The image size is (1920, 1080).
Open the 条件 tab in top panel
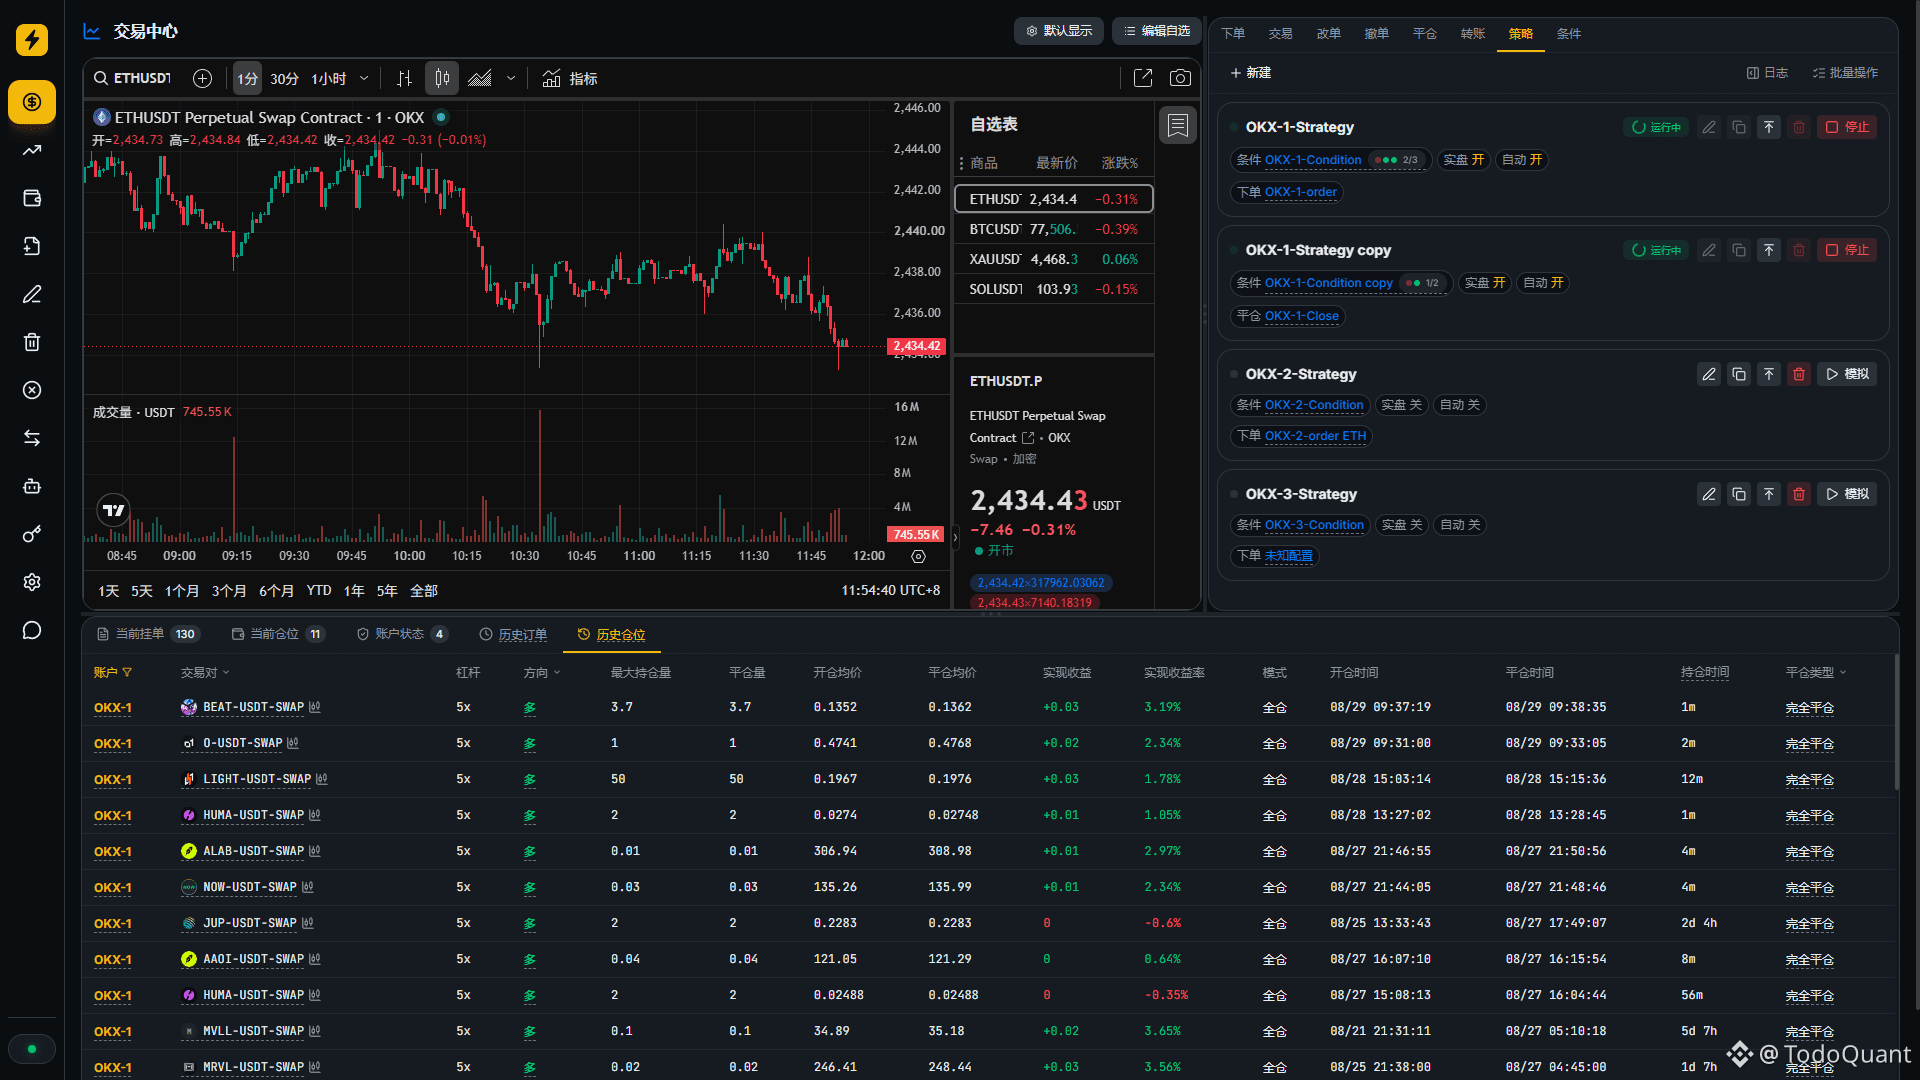click(1568, 33)
